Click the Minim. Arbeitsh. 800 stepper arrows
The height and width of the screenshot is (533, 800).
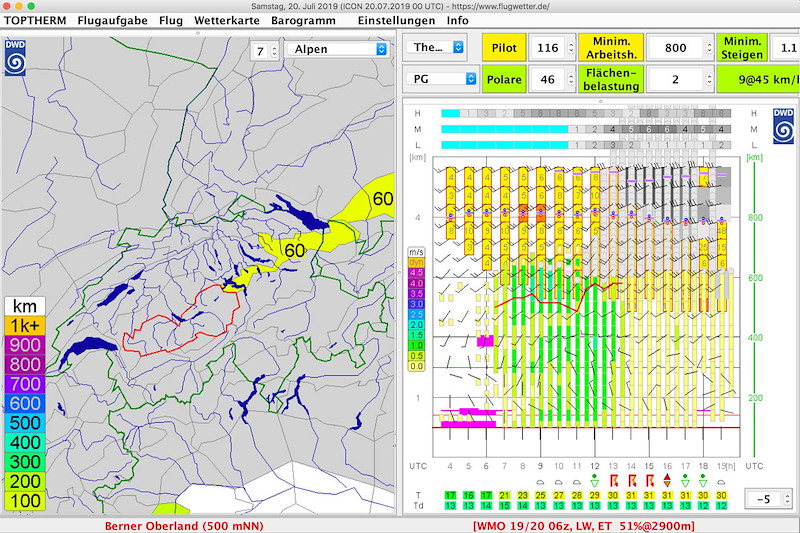709,48
